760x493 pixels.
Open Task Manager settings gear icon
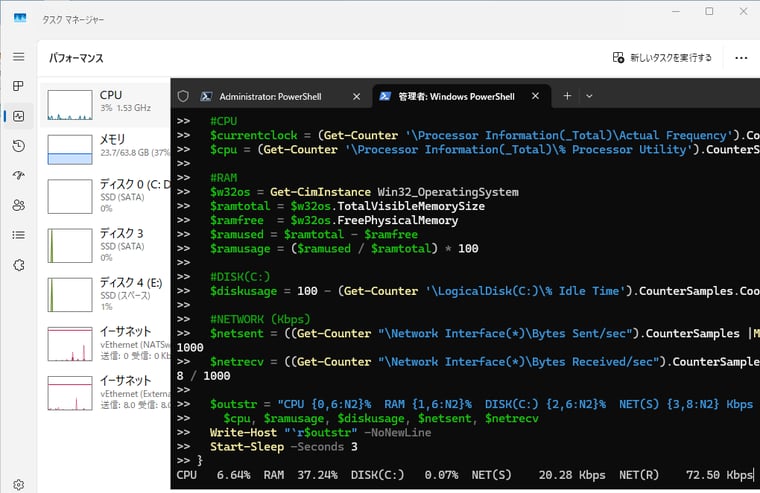18,484
